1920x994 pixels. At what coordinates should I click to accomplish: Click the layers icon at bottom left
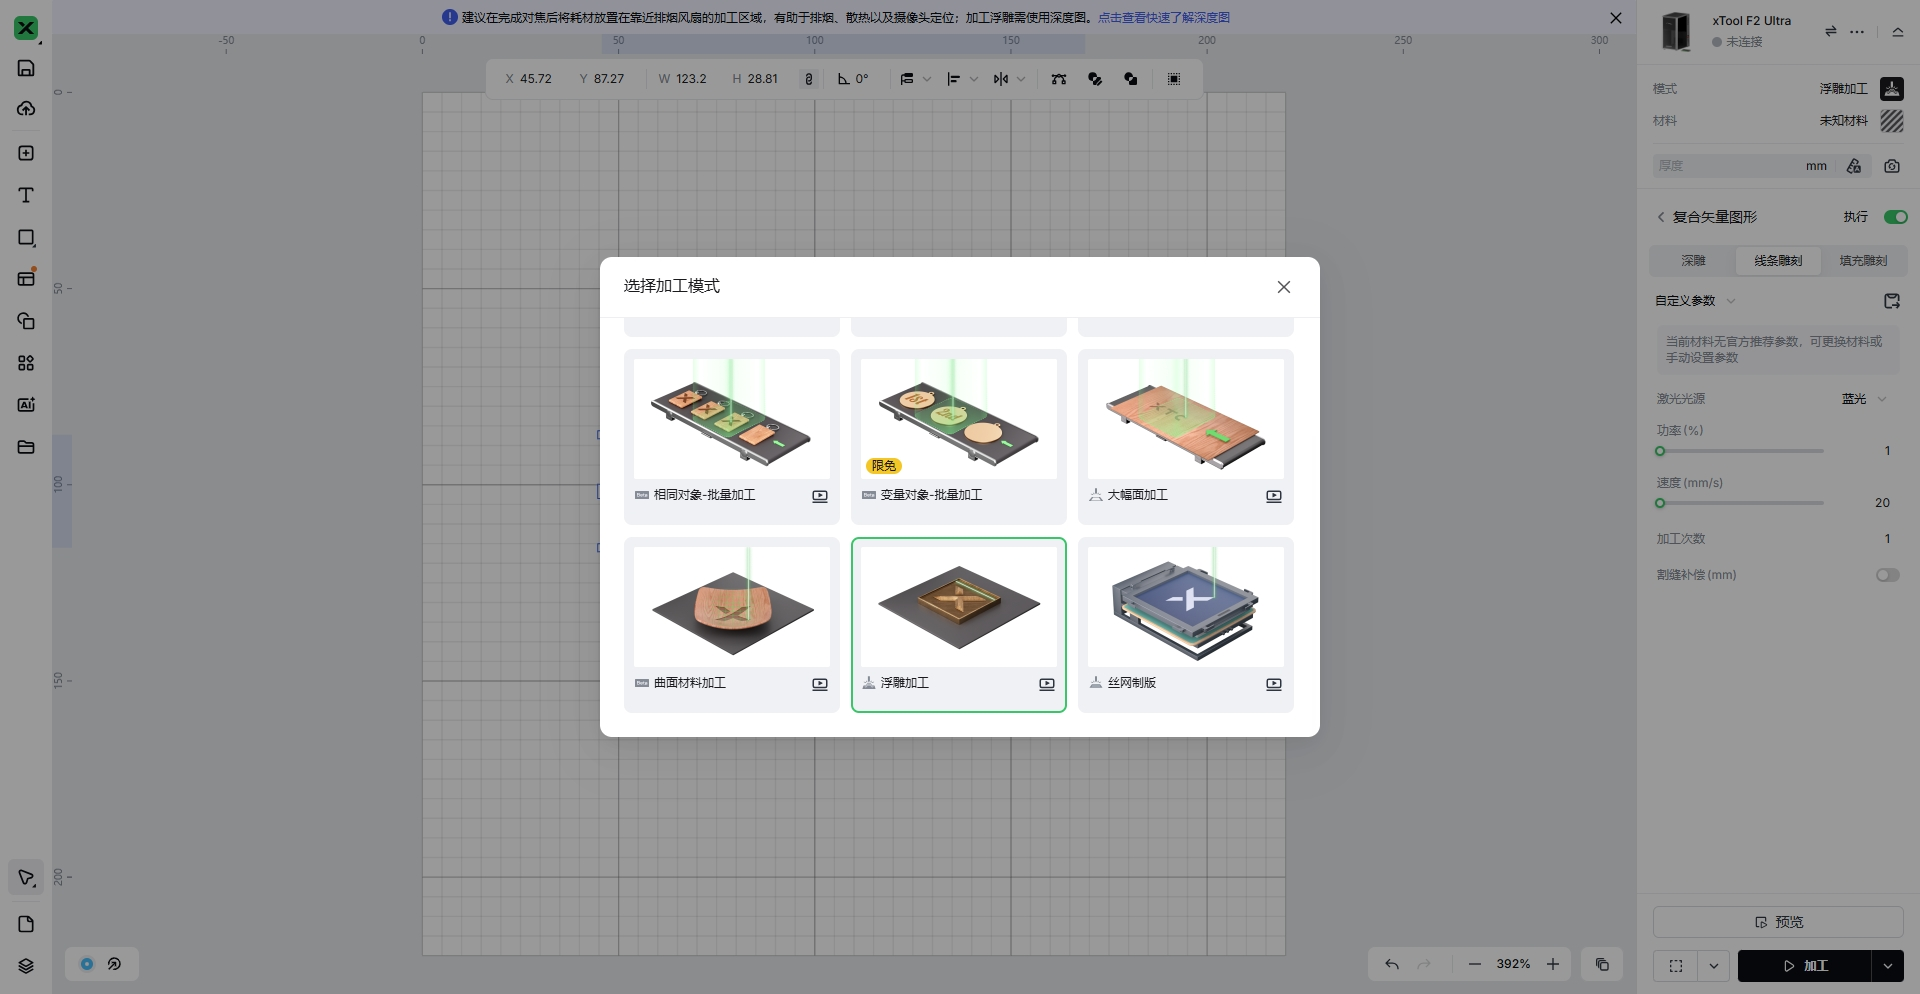26,966
